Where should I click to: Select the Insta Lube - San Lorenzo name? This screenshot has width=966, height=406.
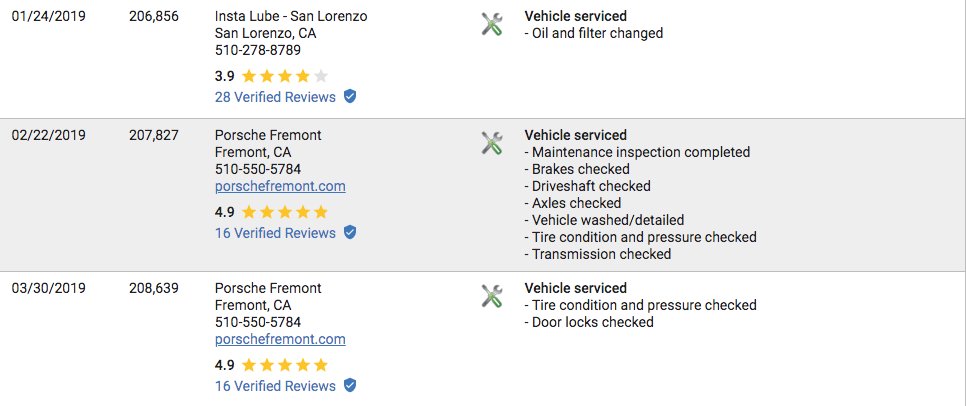(x=291, y=17)
